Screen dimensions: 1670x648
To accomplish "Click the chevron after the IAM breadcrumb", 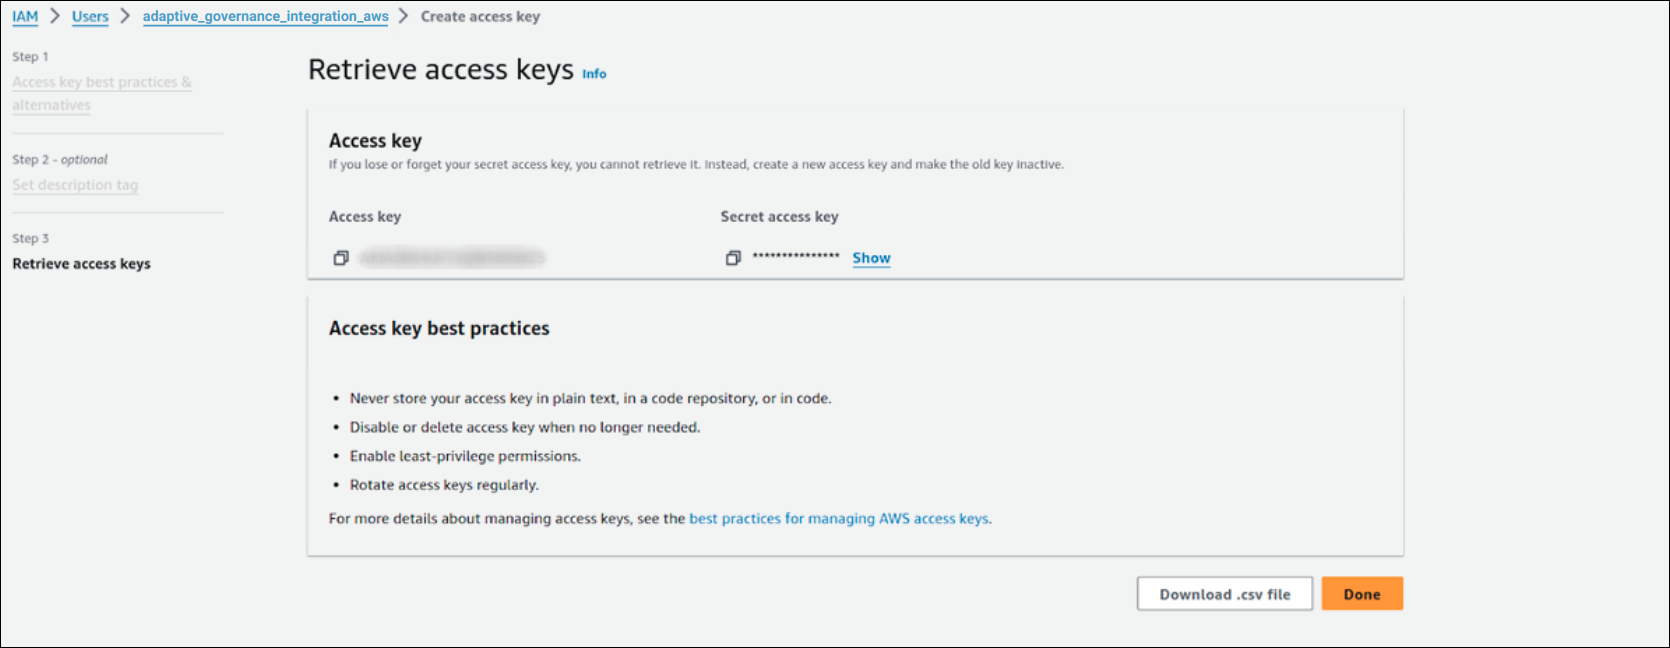I will (x=51, y=16).
